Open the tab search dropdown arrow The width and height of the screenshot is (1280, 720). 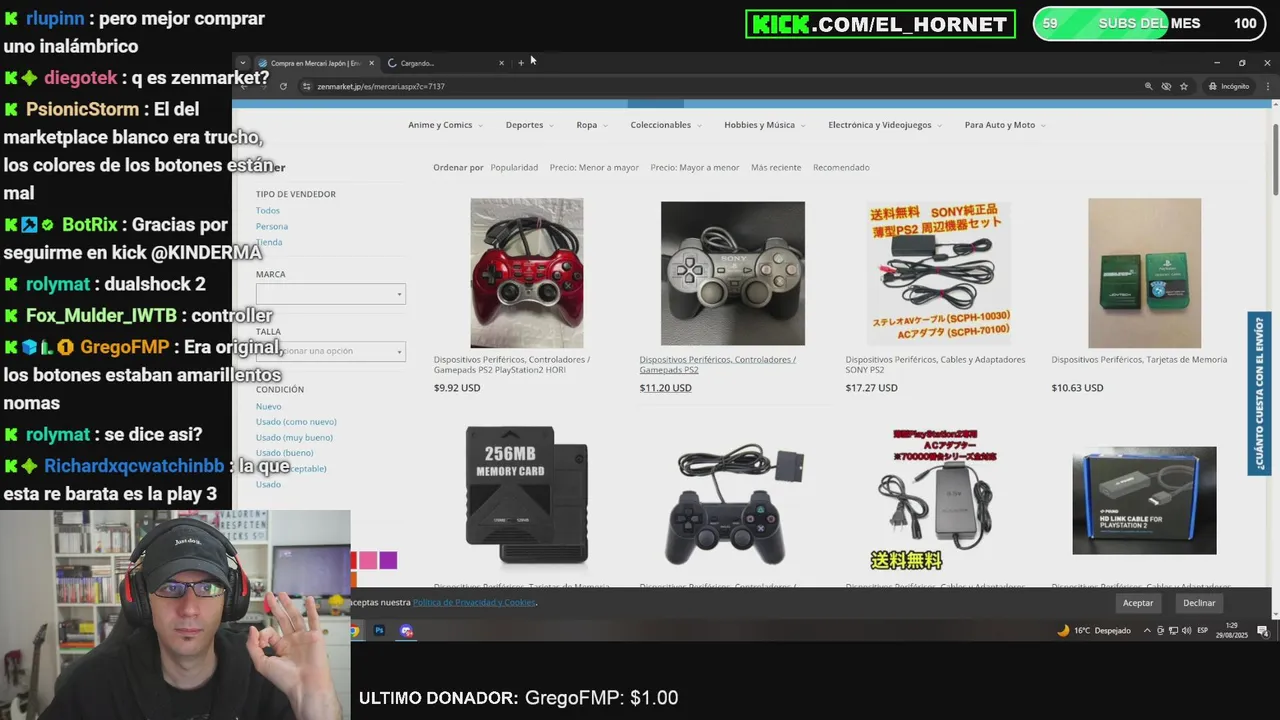tap(242, 63)
